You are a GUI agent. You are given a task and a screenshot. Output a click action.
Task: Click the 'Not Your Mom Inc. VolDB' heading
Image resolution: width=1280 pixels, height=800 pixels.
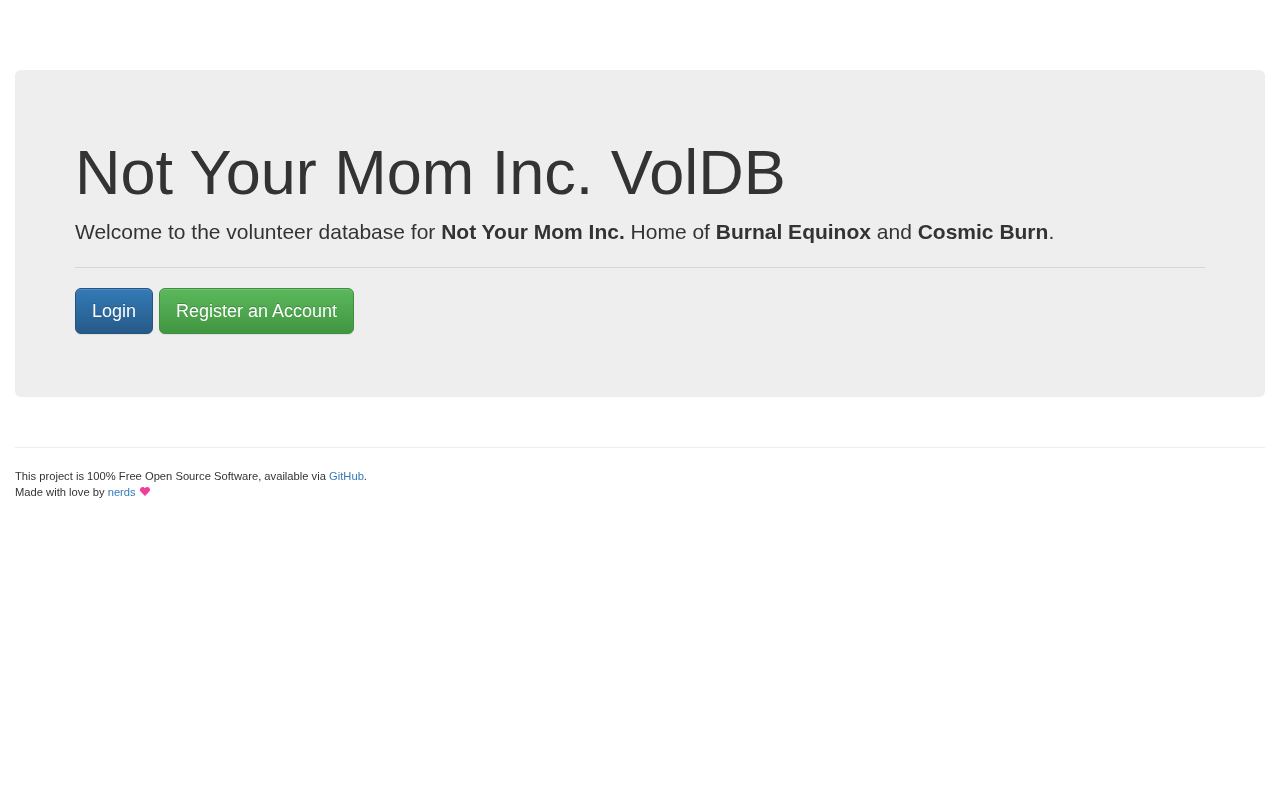click(x=430, y=172)
